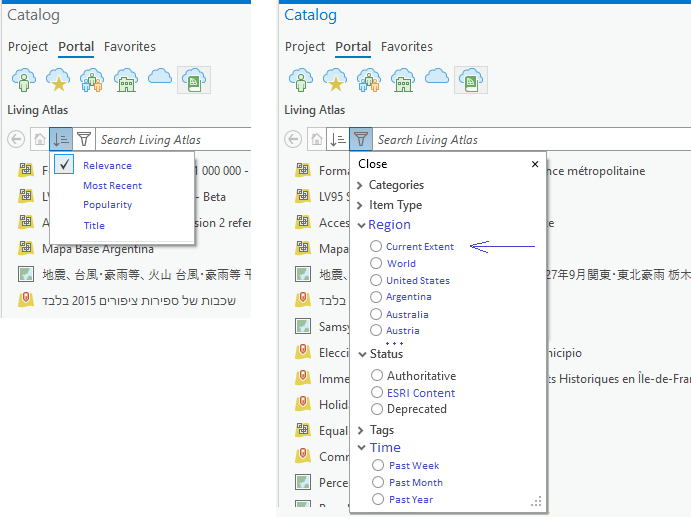Click Home icon in left Catalog pane
This screenshot has height=519, width=691.
point(40,139)
